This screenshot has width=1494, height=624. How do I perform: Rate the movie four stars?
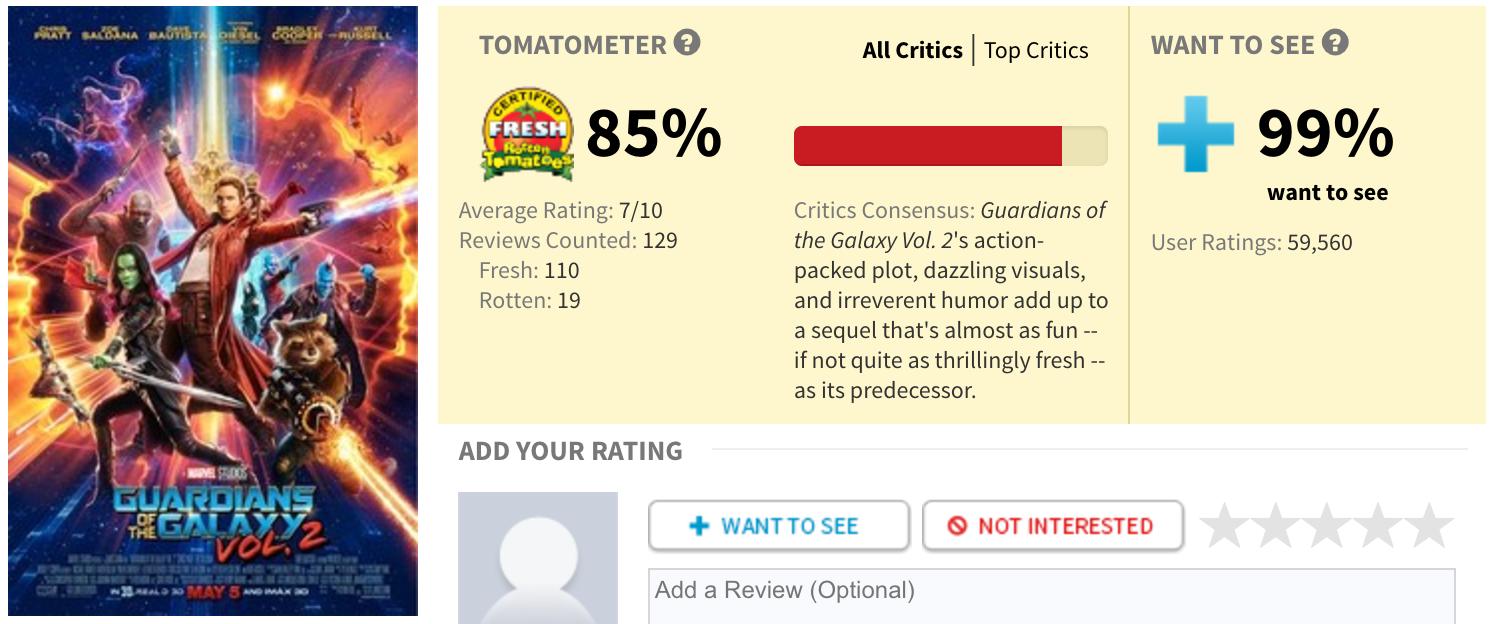click(1378, 526)
